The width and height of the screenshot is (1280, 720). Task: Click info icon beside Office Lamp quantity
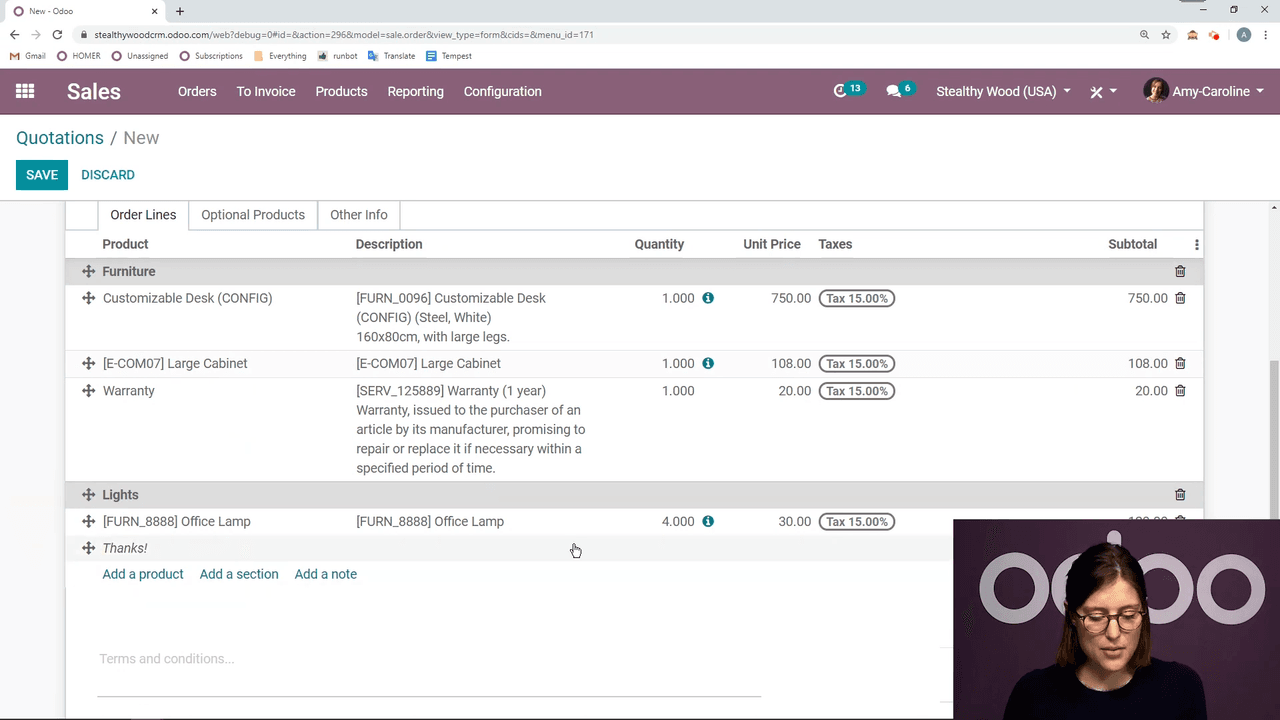tap(708, 522)
